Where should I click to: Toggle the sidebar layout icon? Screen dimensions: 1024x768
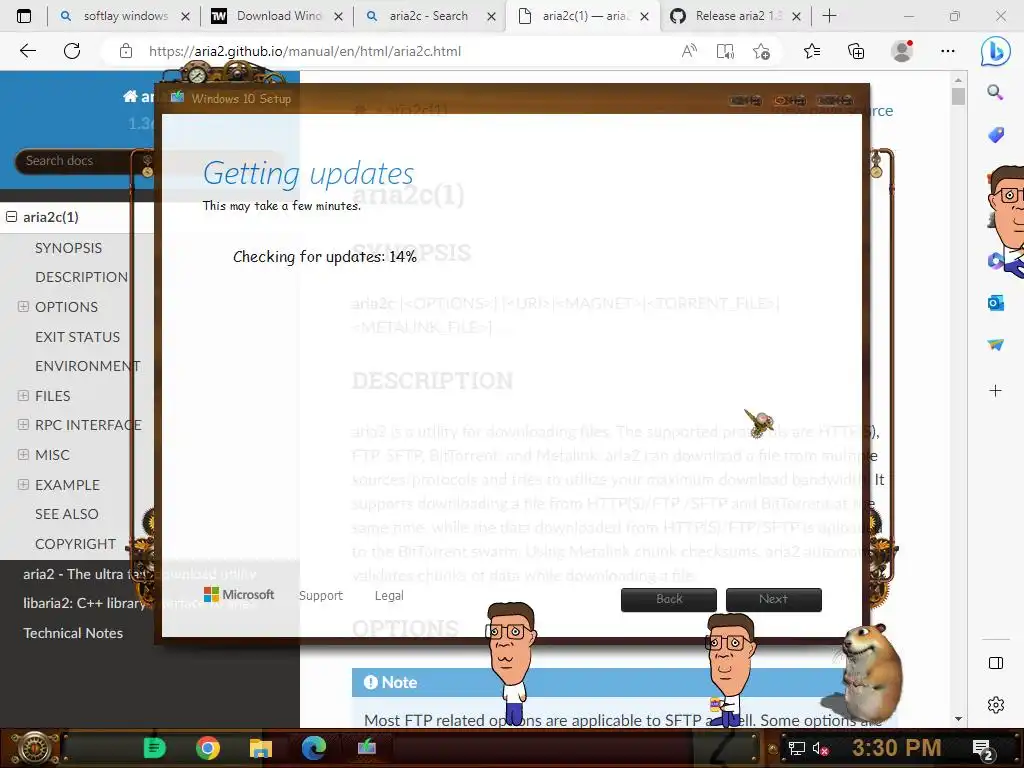pos(995,664)
